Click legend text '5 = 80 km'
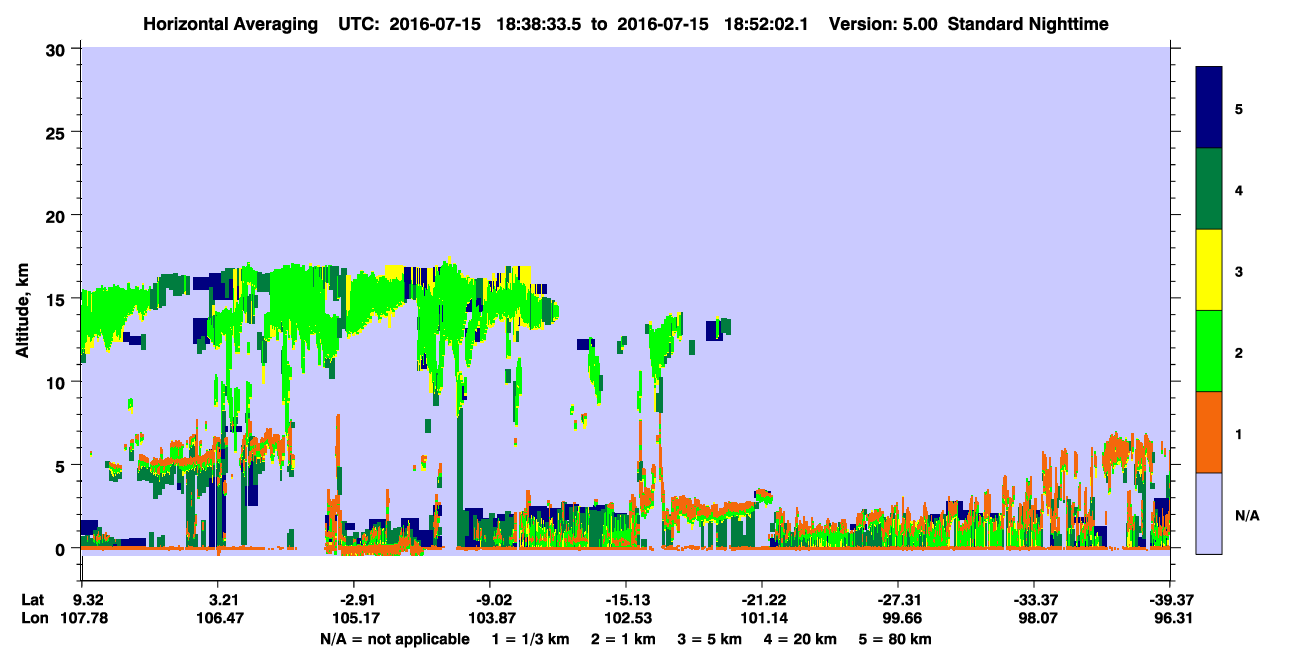This screenshot has width=1300, height=667. [897, 639]
